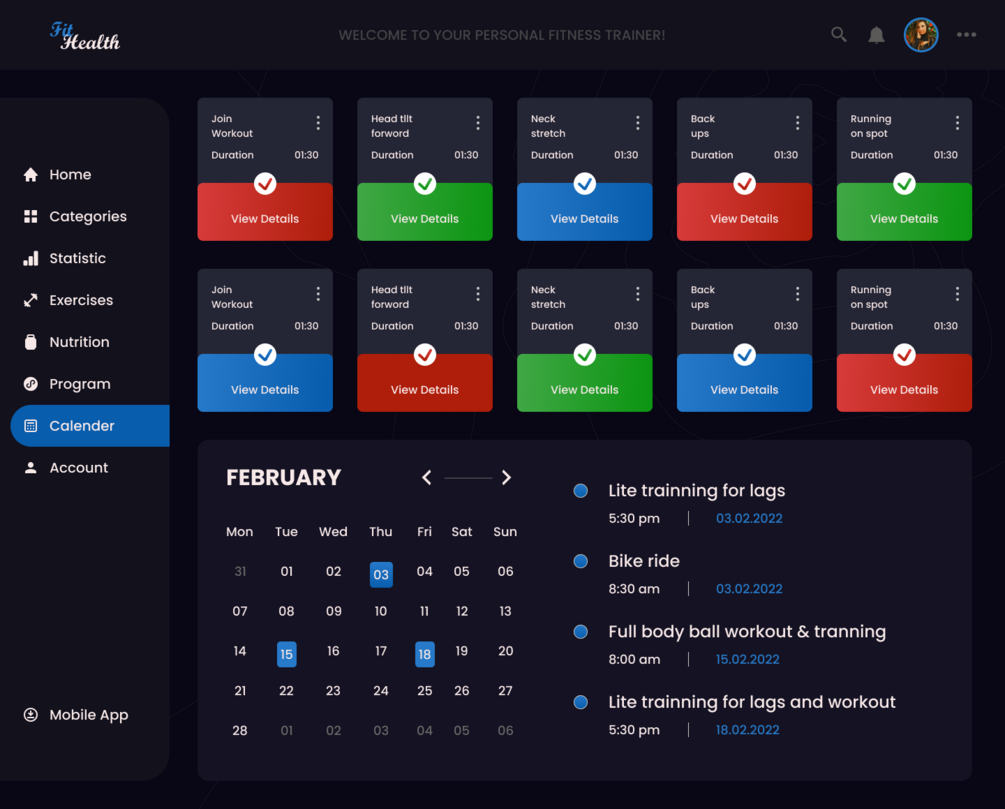Open notifications bell icon
This screenshot has height=809, width=1005.
point(876,35)
